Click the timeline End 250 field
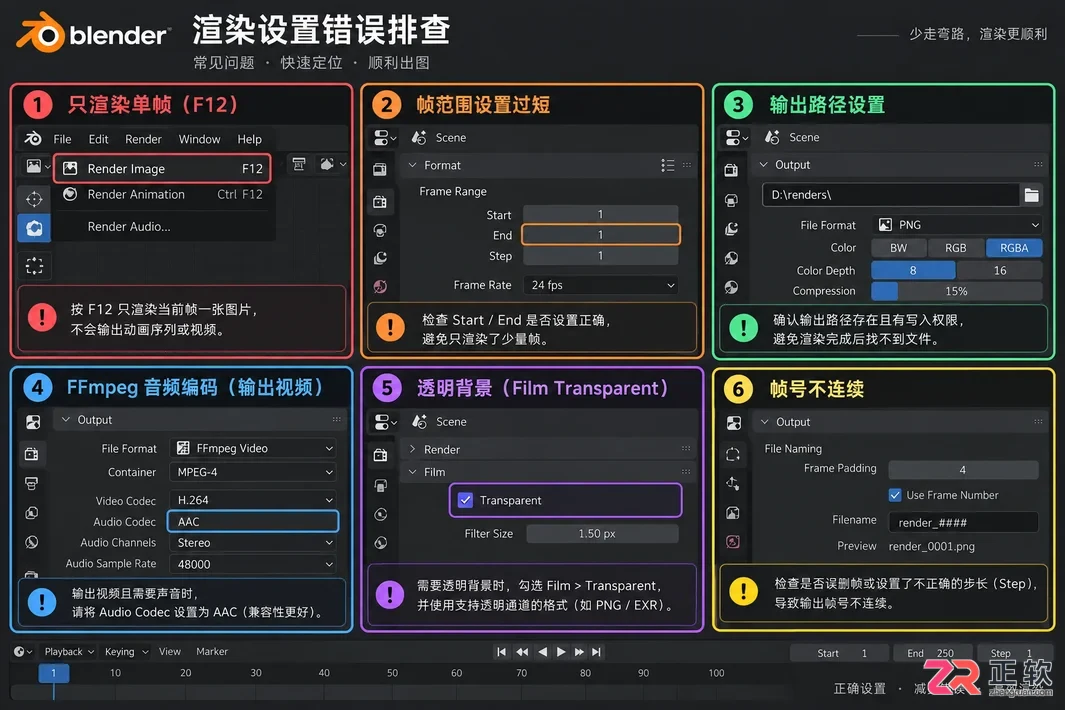 [x=931, y=653]
